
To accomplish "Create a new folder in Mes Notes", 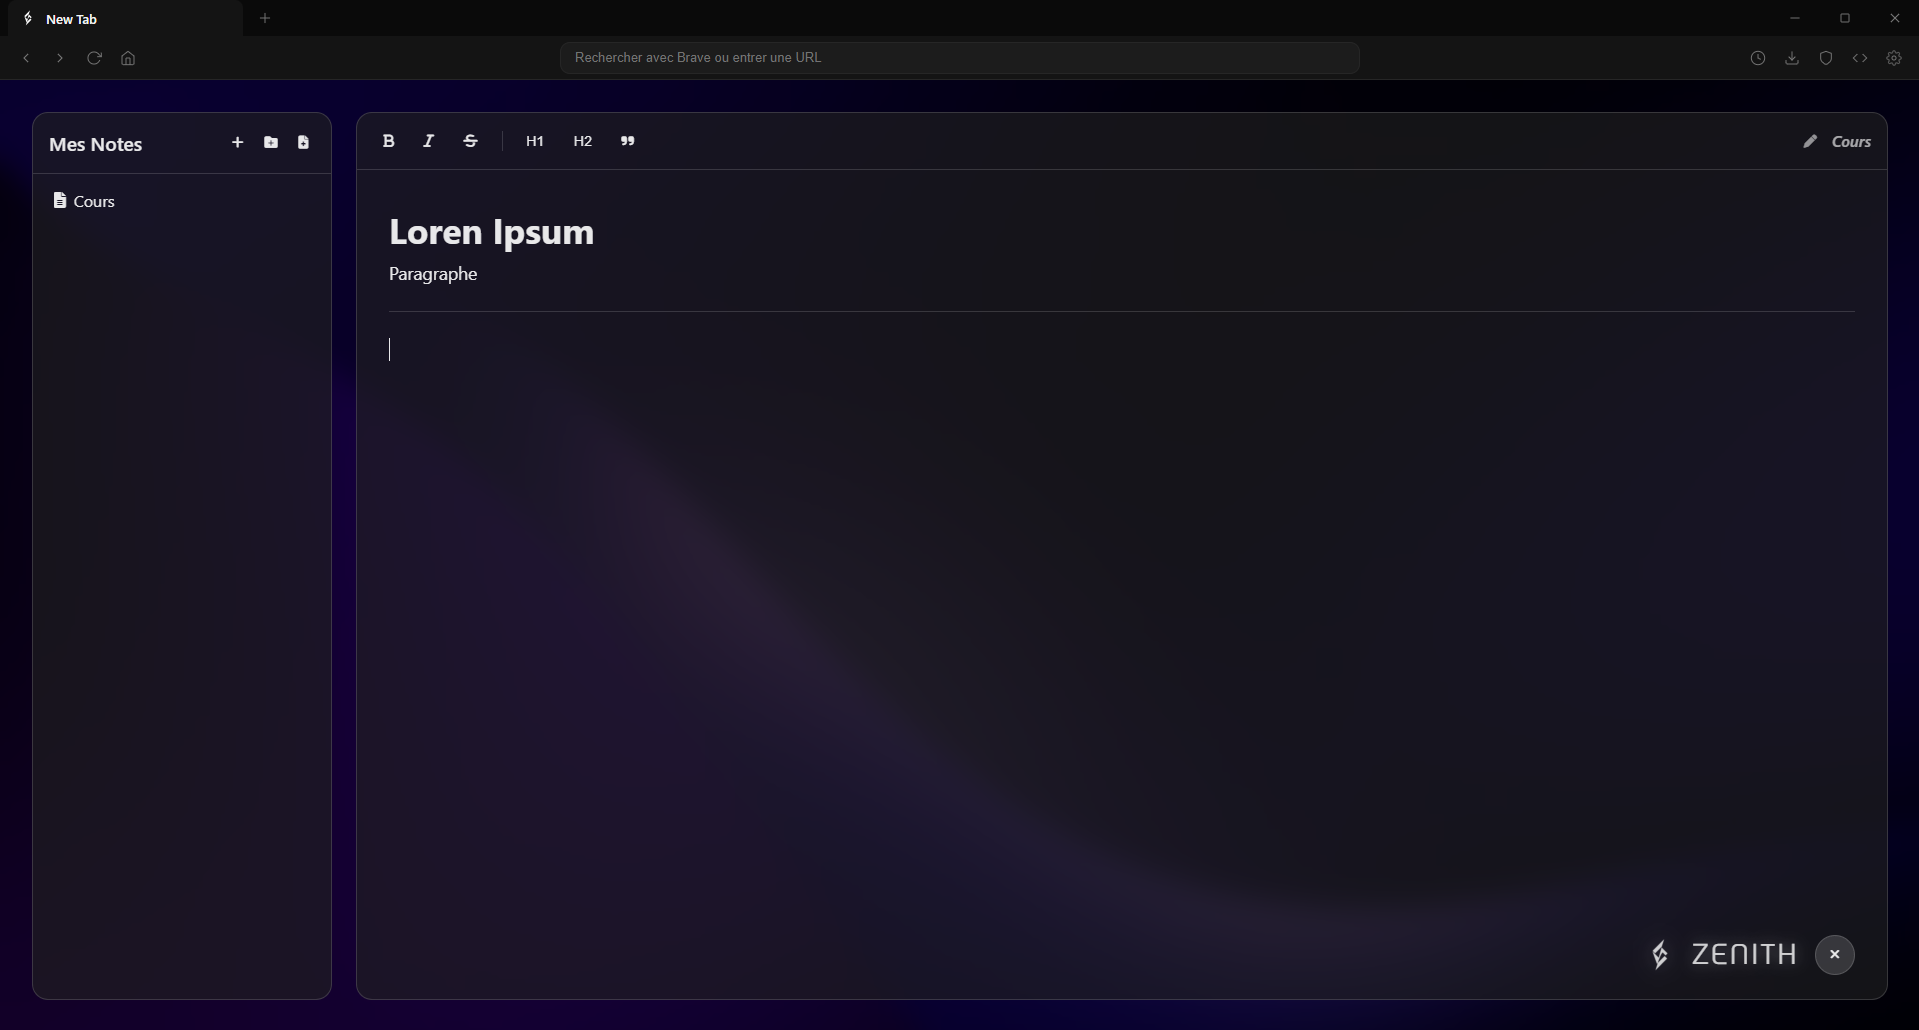I will point(271,143).
